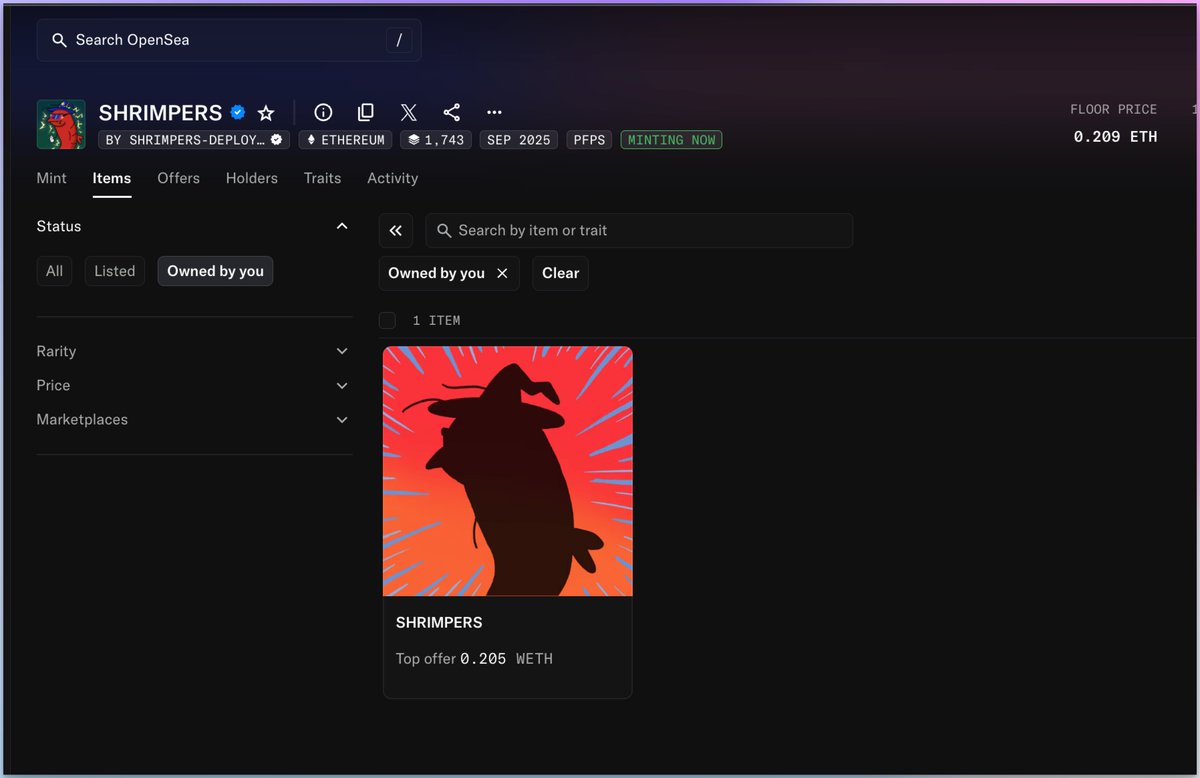Select the Listed status filter
This screenshot has width=1200, height=778.
click(x=115, y=271)
